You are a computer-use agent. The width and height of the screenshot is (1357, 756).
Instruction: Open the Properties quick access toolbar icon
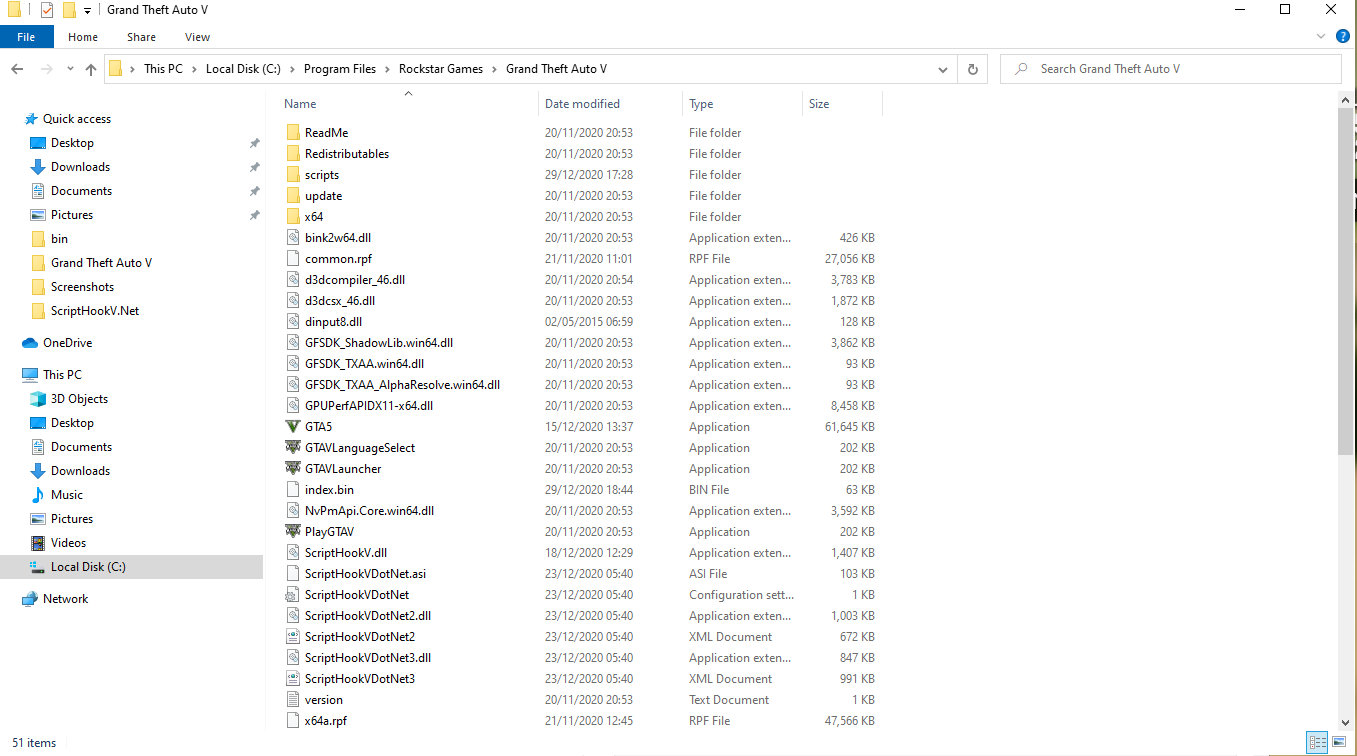tap(46, 10)
